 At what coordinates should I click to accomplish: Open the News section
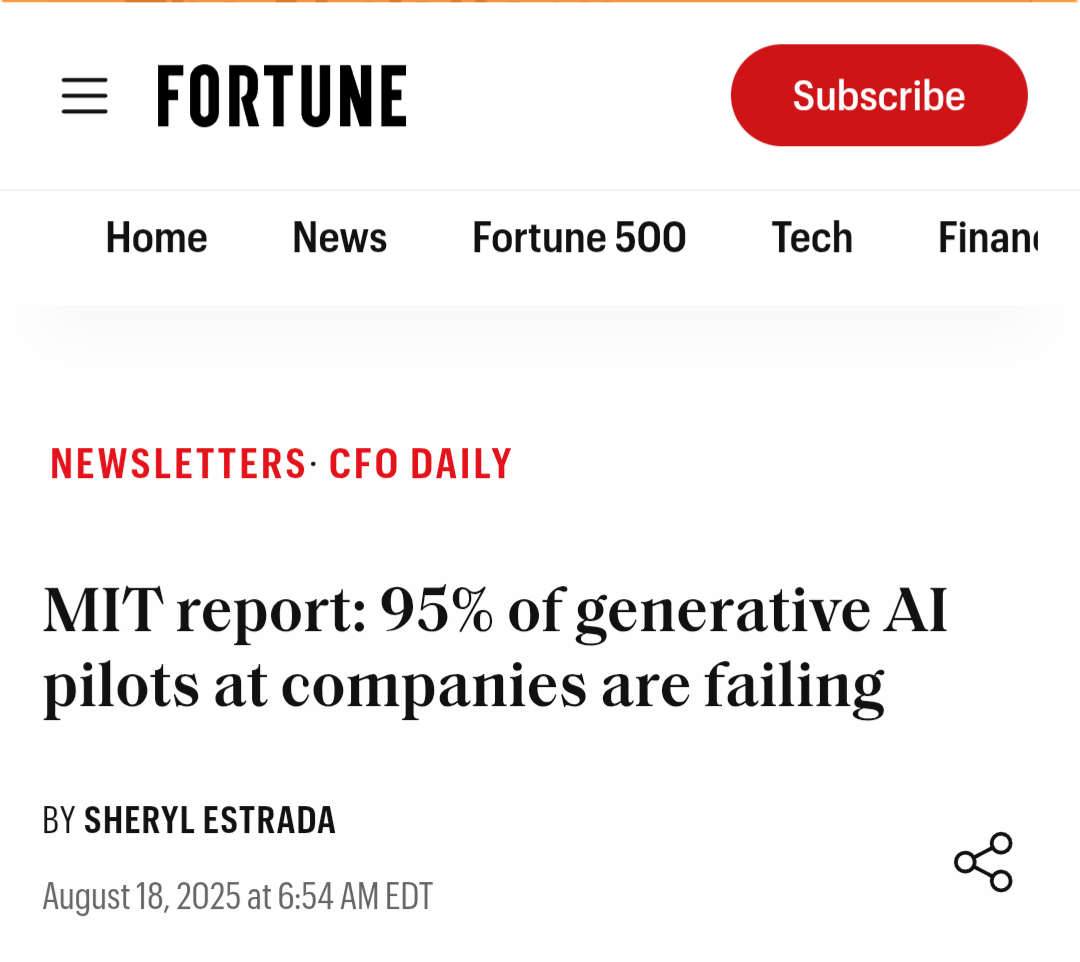tap(339, 238)
